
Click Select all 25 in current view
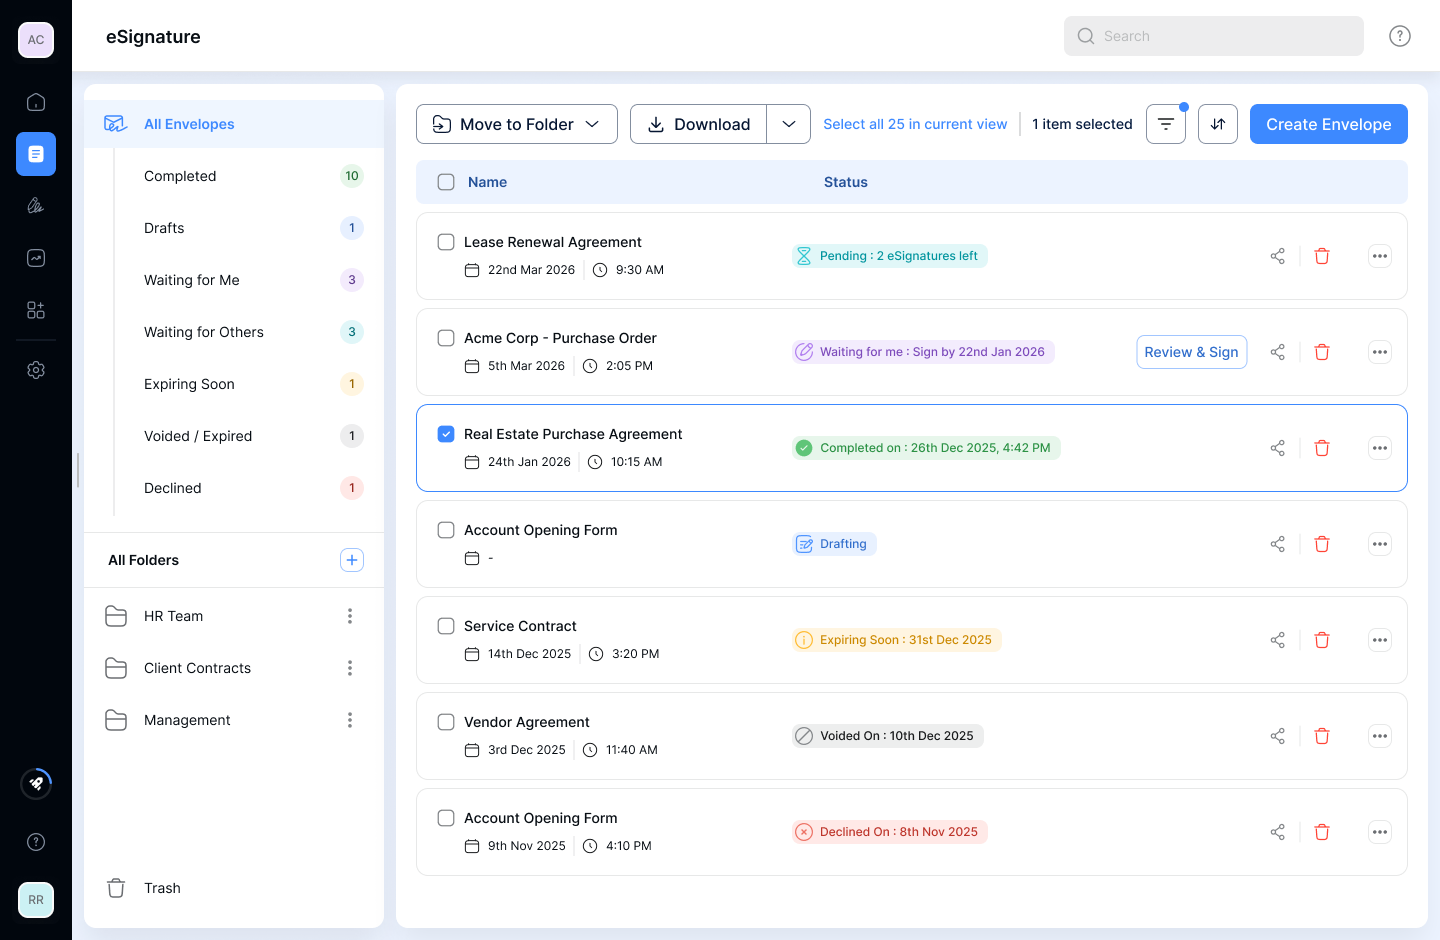pyautogui.click(x=915, y=124)
